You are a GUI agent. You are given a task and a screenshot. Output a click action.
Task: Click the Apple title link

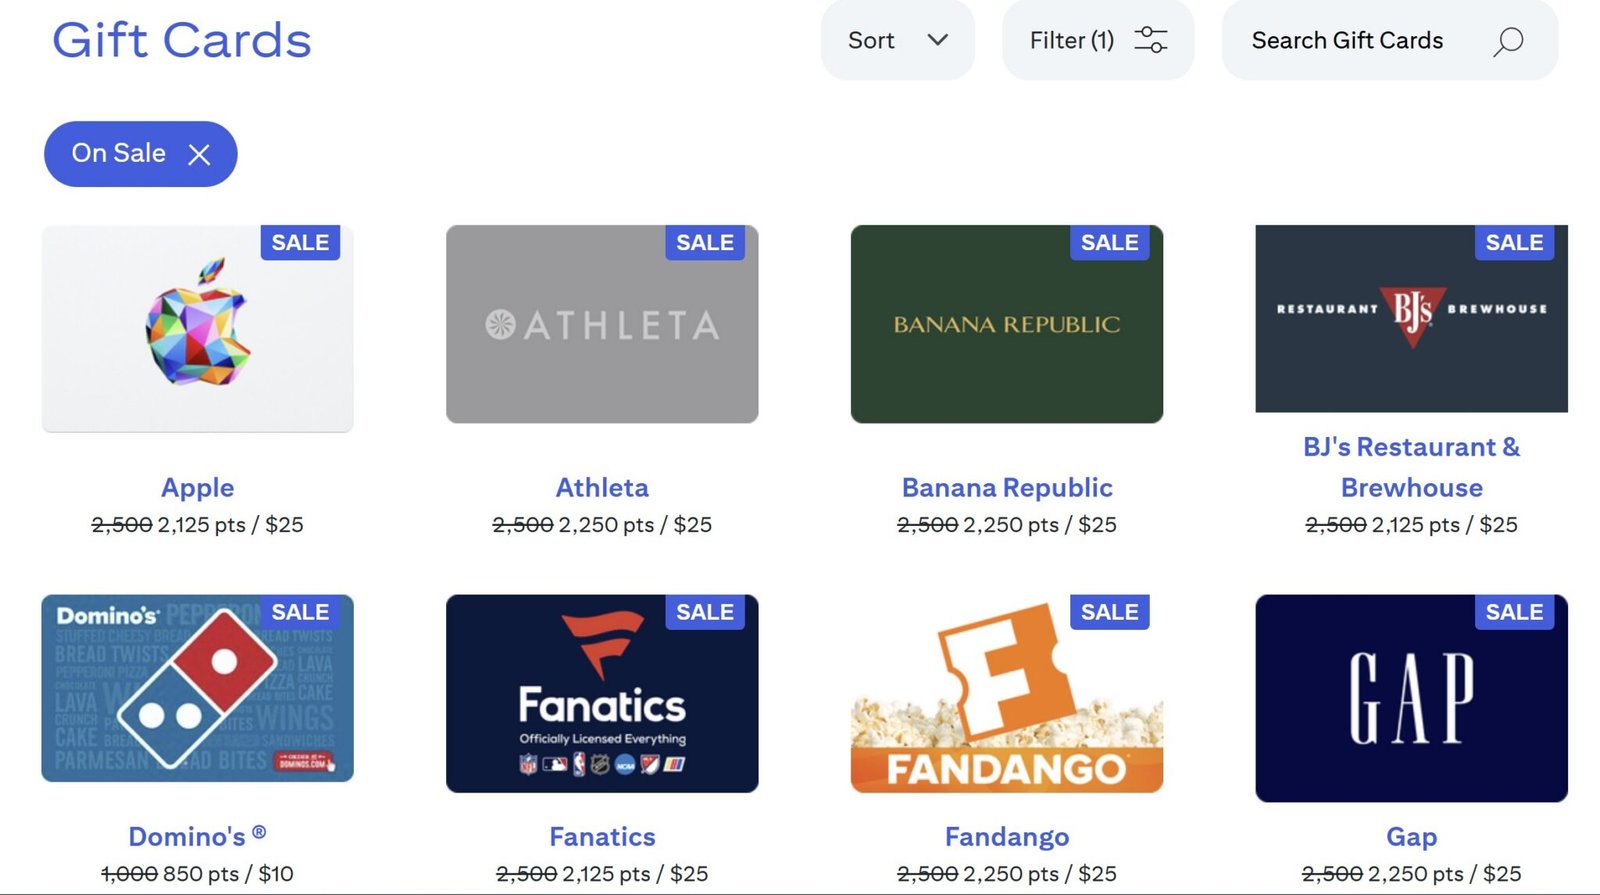(198, 488)
